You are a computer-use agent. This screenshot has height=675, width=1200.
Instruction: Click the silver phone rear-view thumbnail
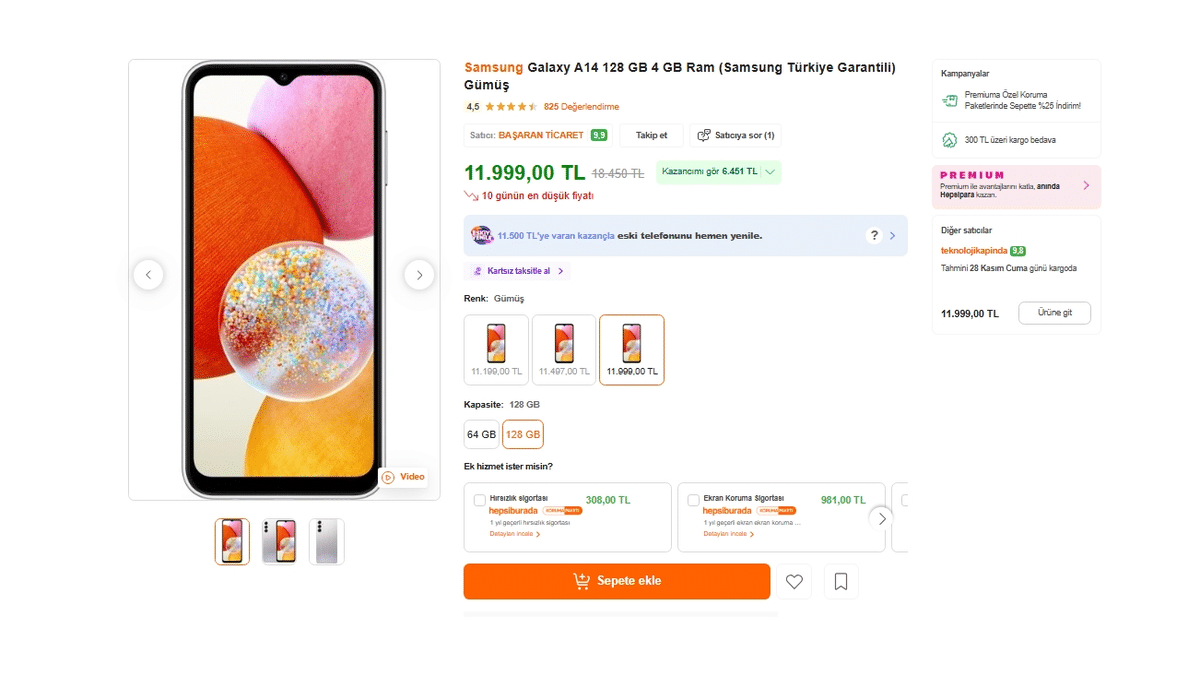tap(327, 540)
